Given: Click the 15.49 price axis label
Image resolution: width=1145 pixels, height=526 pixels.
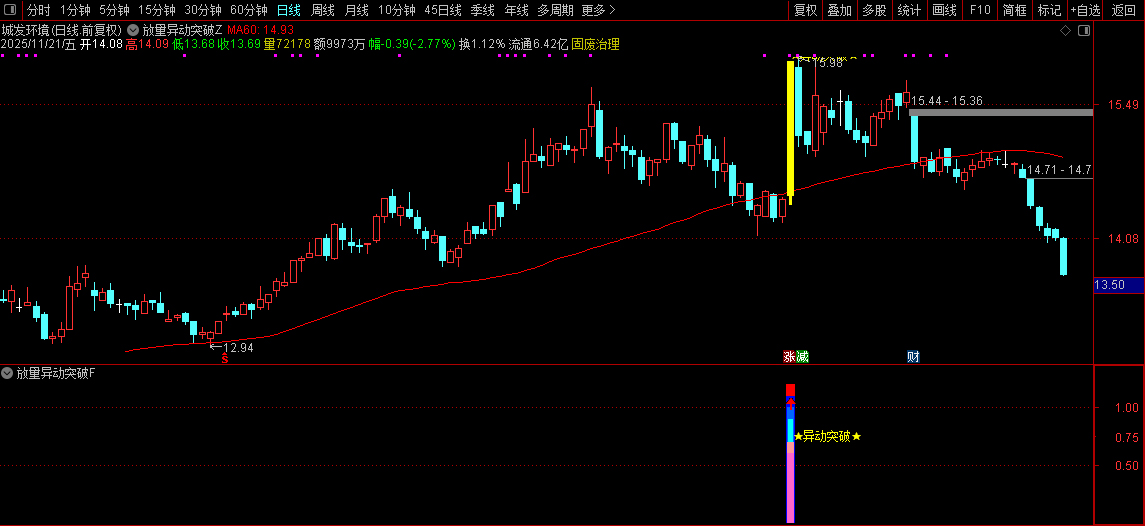Looking at the screenshot, I should pyautogui.click(x=1123, y=105).
